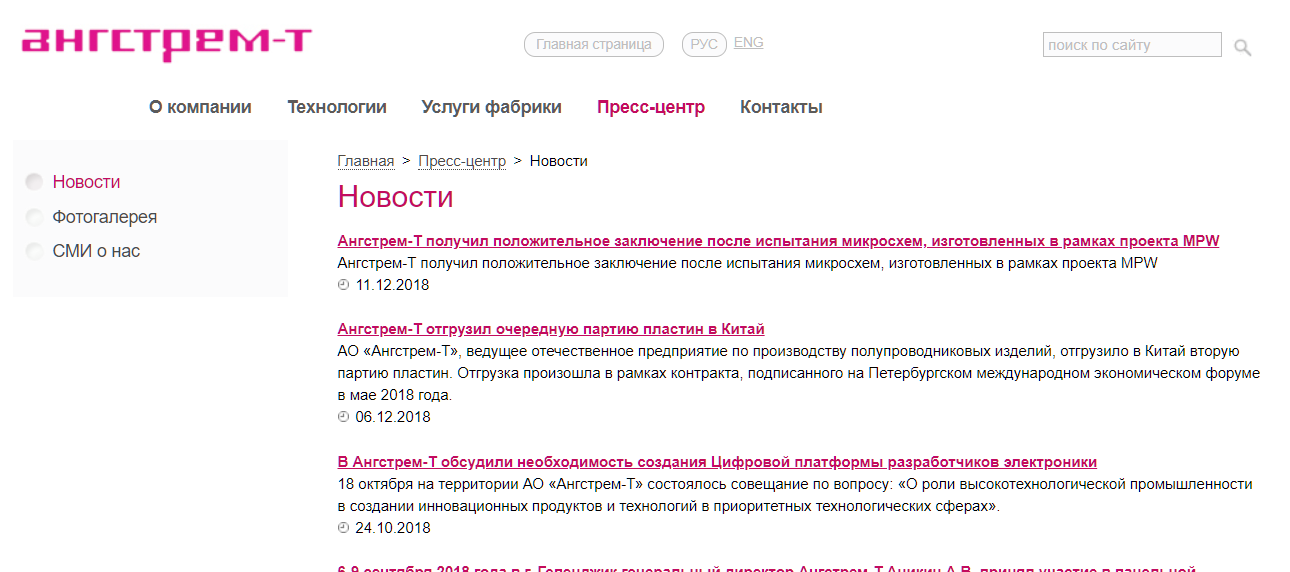The image size is (1290, 572).
Task: Click the summary beginning АО «Ангстрем-Т», ведущее
Action: click(x=799, y=373)
